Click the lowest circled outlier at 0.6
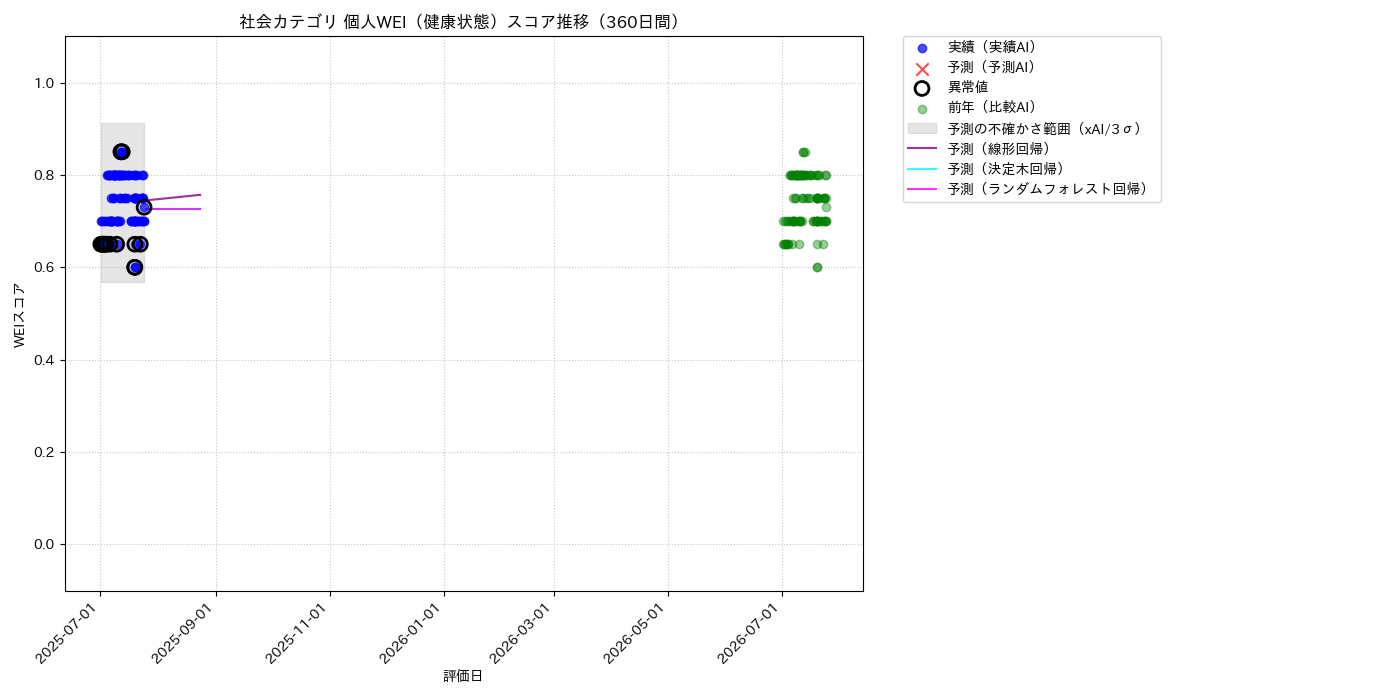 pyautogui.click(x=135, y=267)
